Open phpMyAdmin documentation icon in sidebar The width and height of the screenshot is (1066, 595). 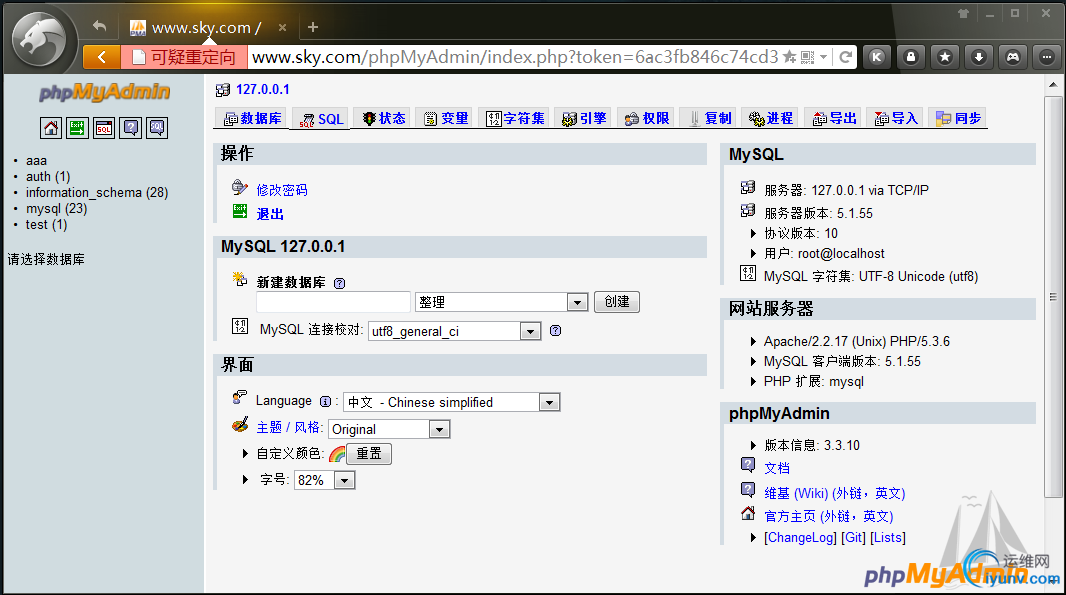pos(131,127)
